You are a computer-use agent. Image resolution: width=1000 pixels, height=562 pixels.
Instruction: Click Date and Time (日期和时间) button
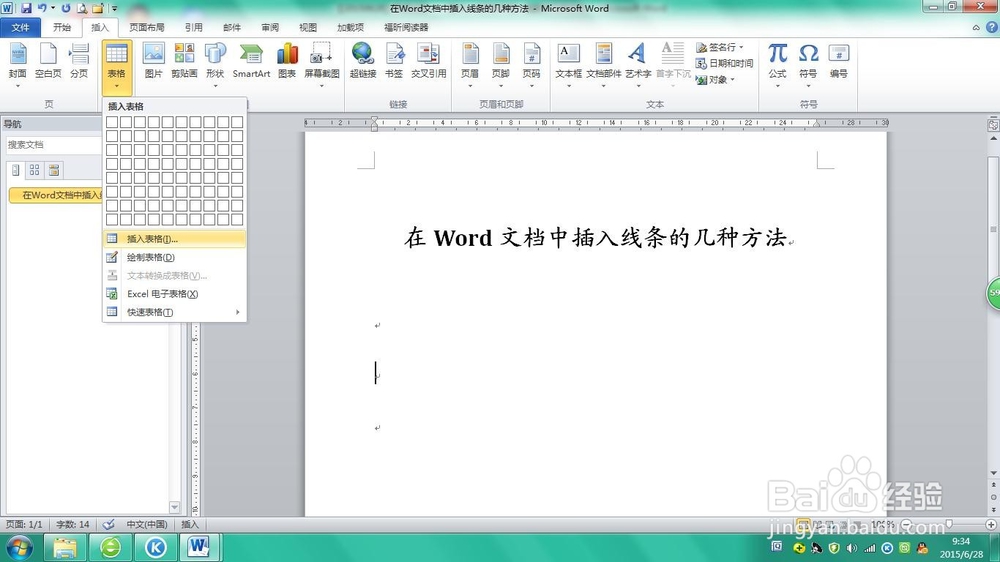pos(724,63)
